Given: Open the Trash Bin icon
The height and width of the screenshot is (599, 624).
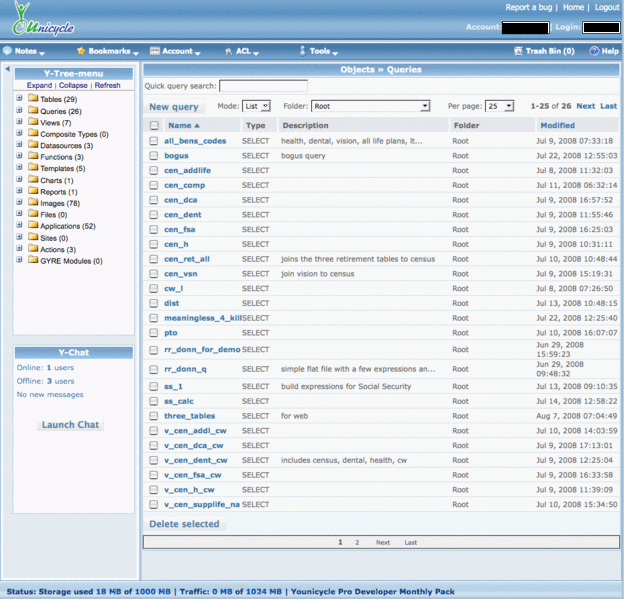Looking at the screenshot, I should pyautogui.click(x=518, y=50).
